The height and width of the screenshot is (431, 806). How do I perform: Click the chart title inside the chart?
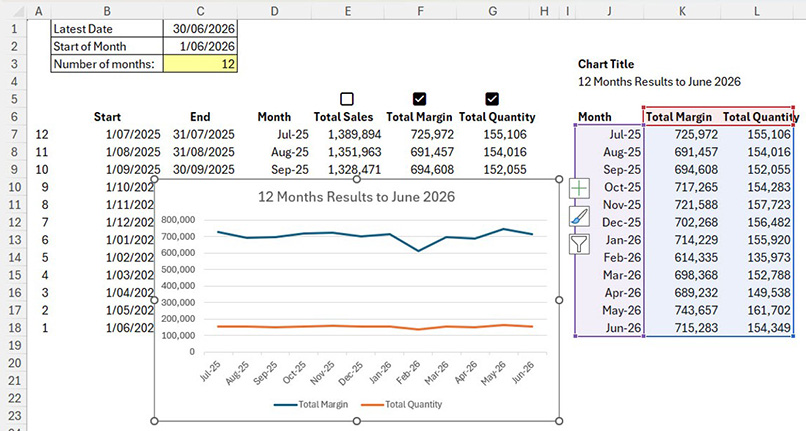coord(356,197)
